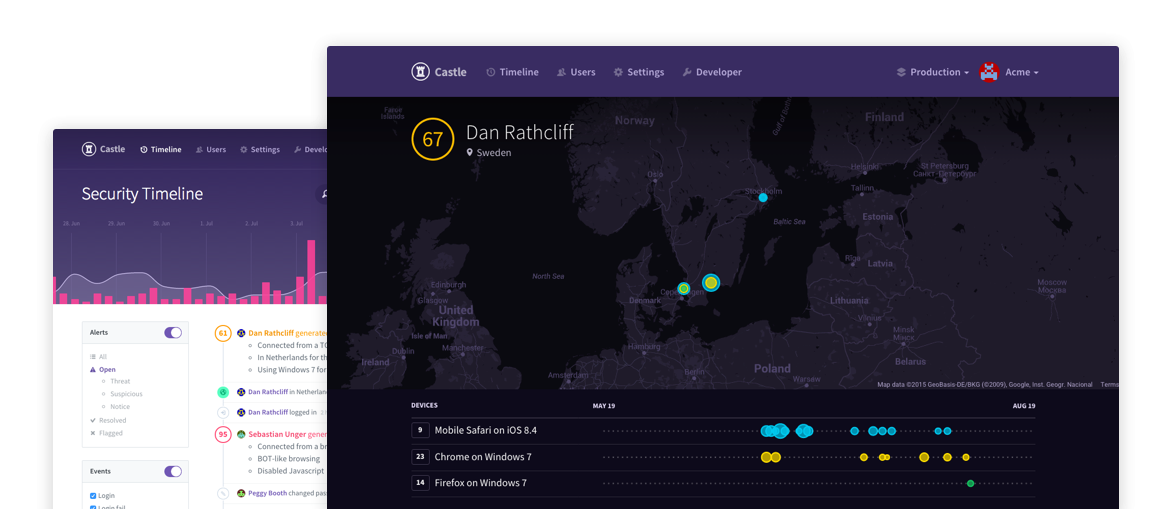Select the small map marker at Copenhagen
The height and width of the screenshot is (509, 1170).
coord(683,288)
